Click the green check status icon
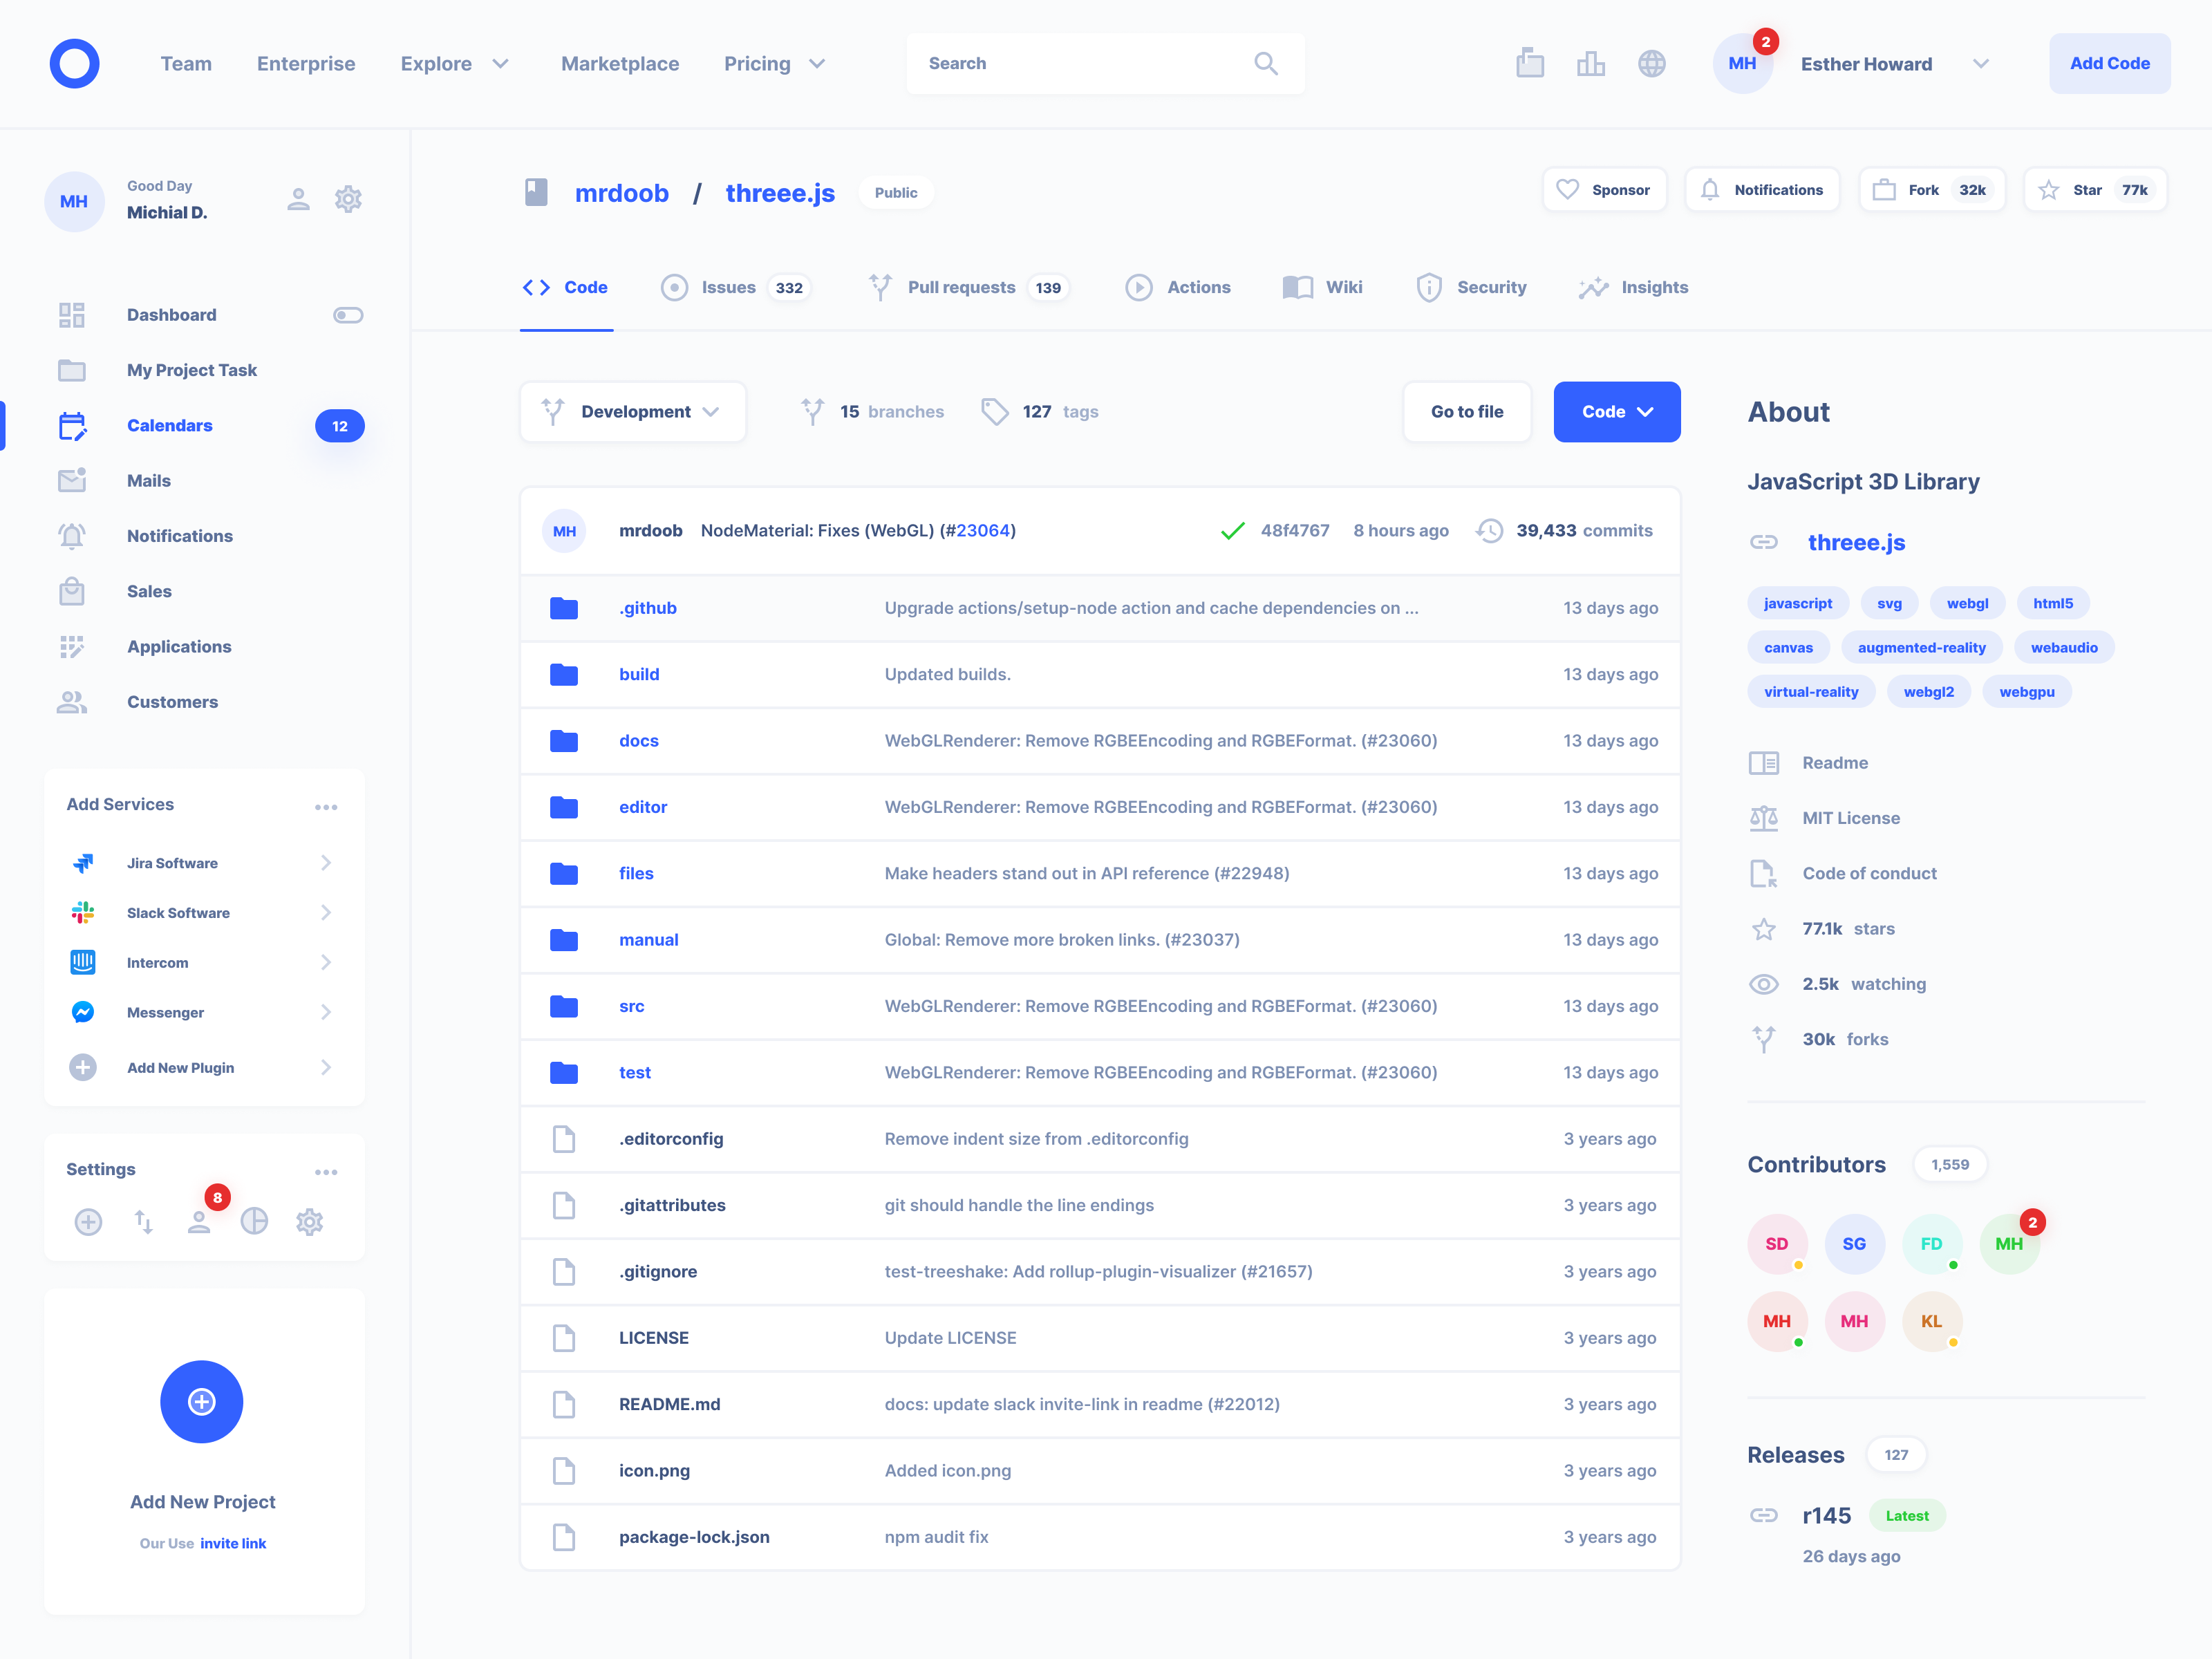The image size is (2212, 1659). pyautogui.click(x=1232, y=531)
